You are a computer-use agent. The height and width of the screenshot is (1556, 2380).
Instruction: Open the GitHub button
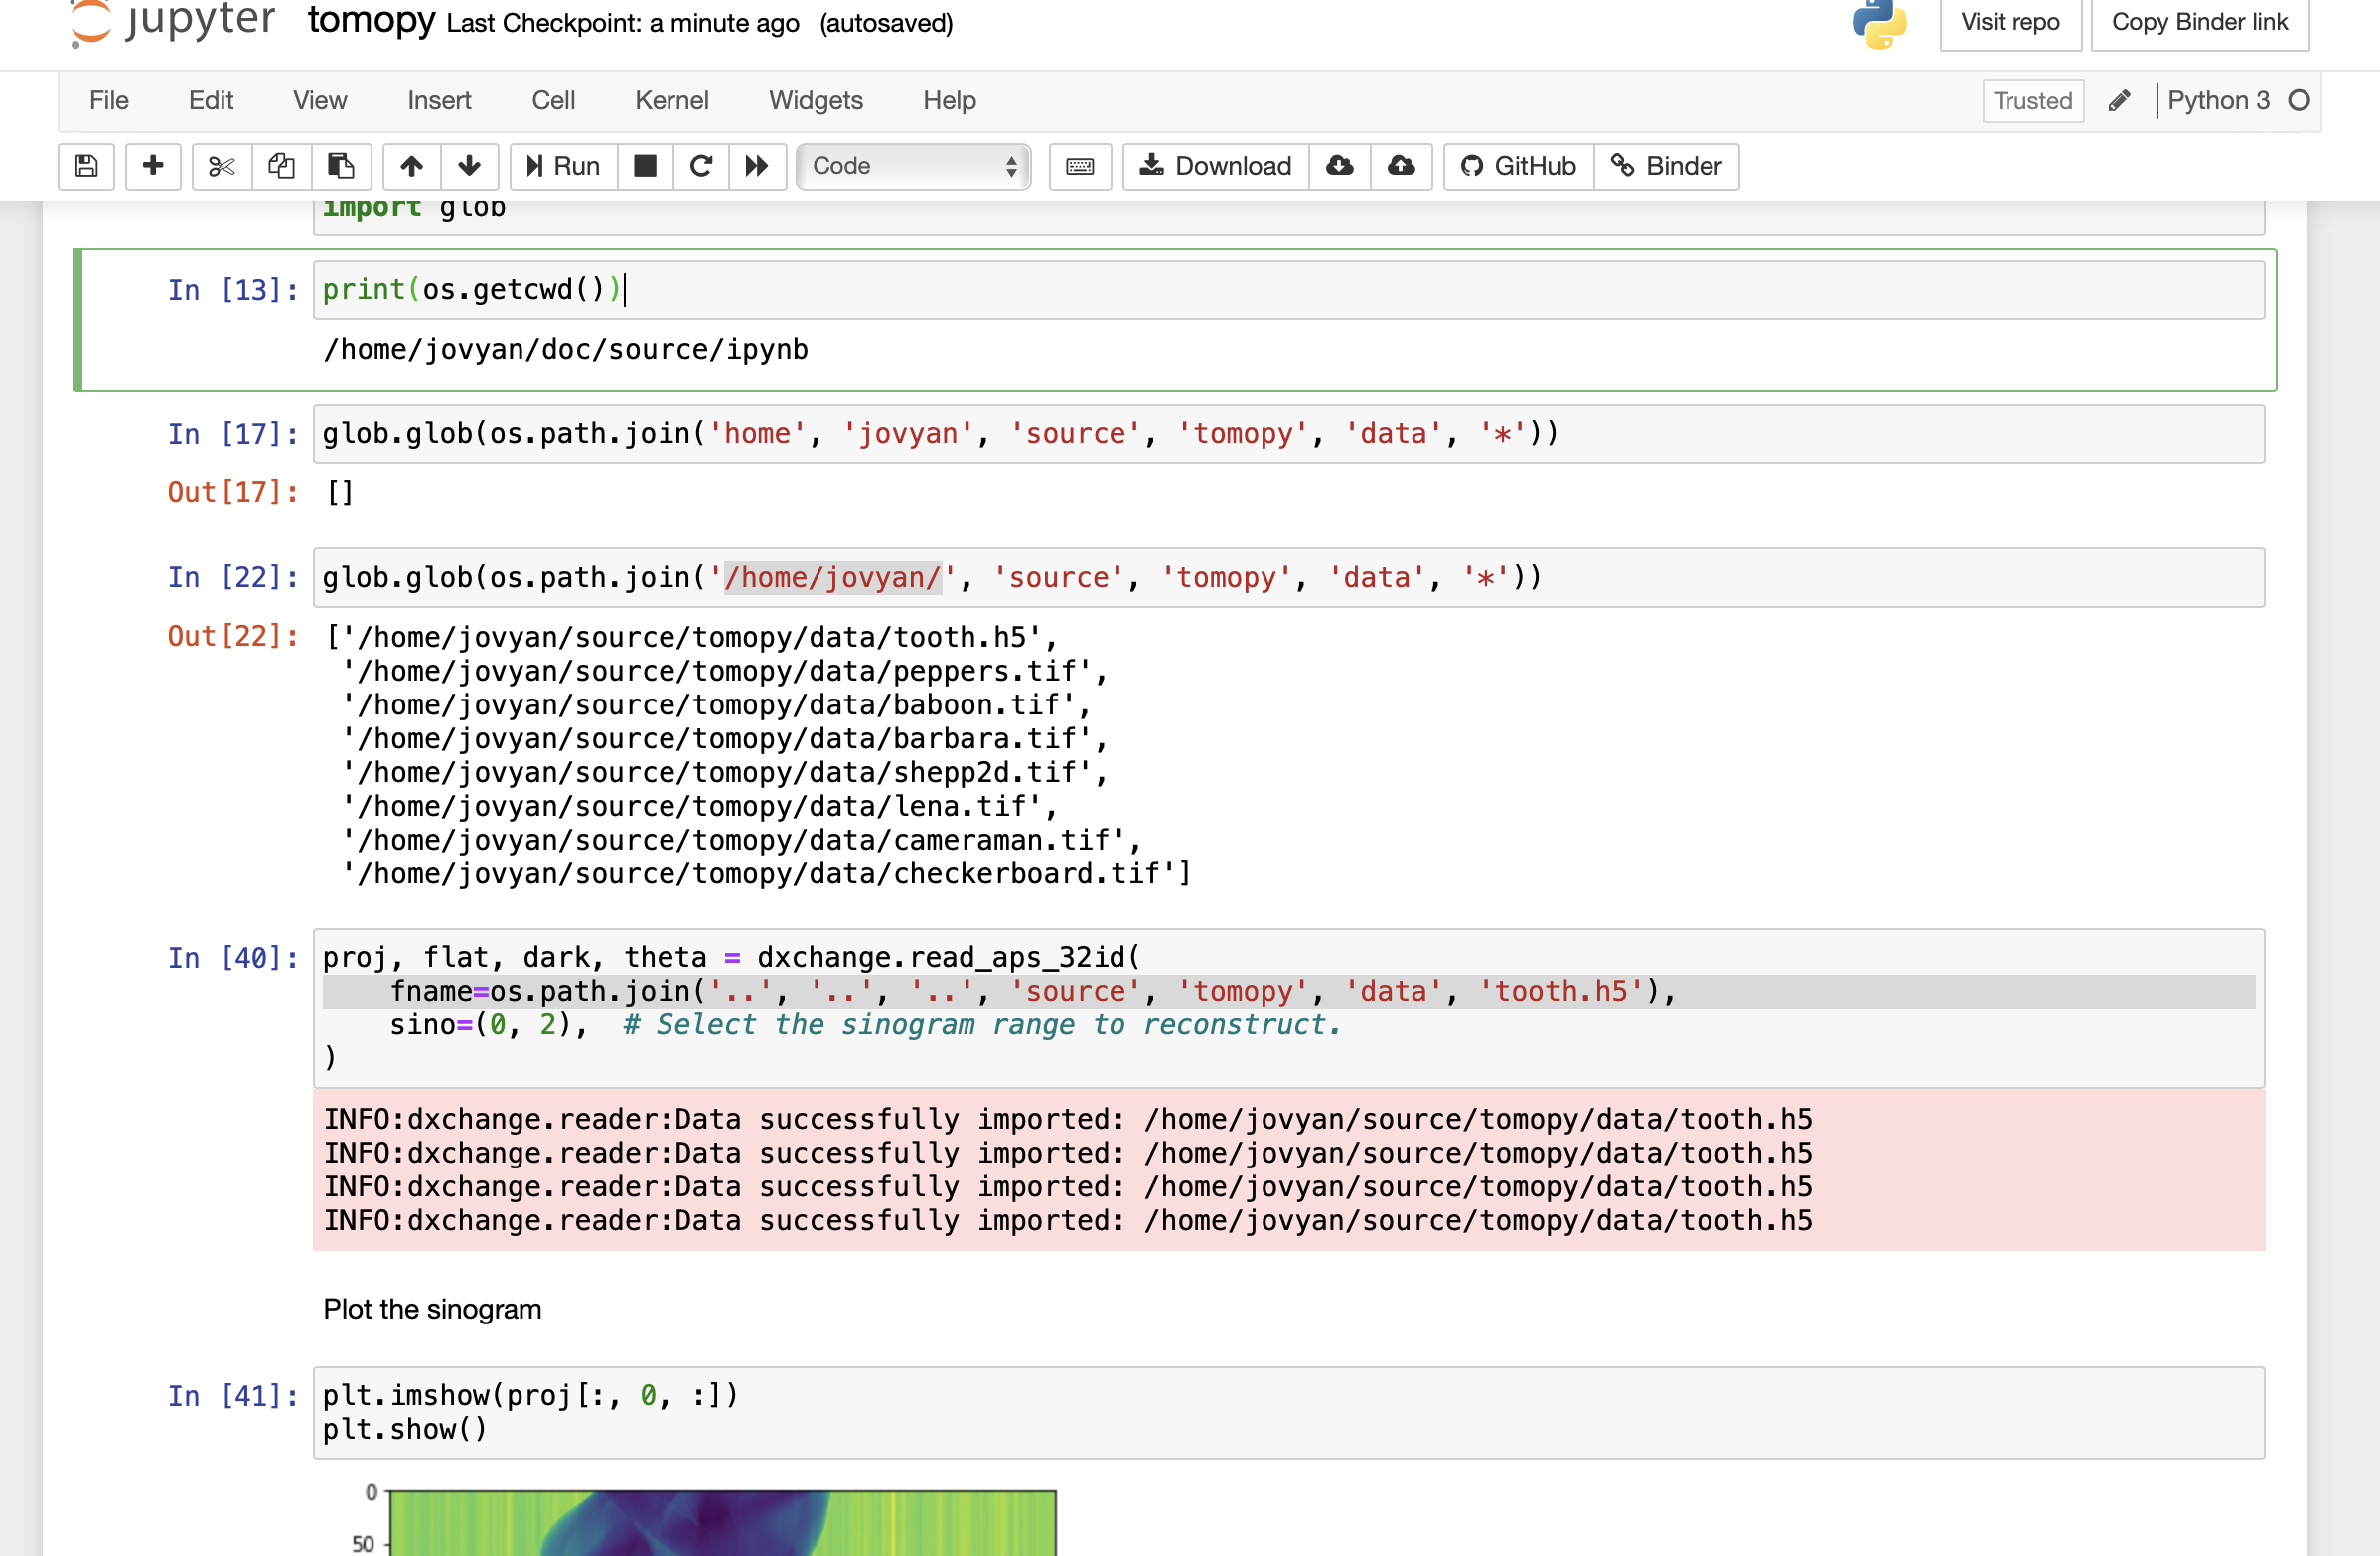(x=1518, y=166)
